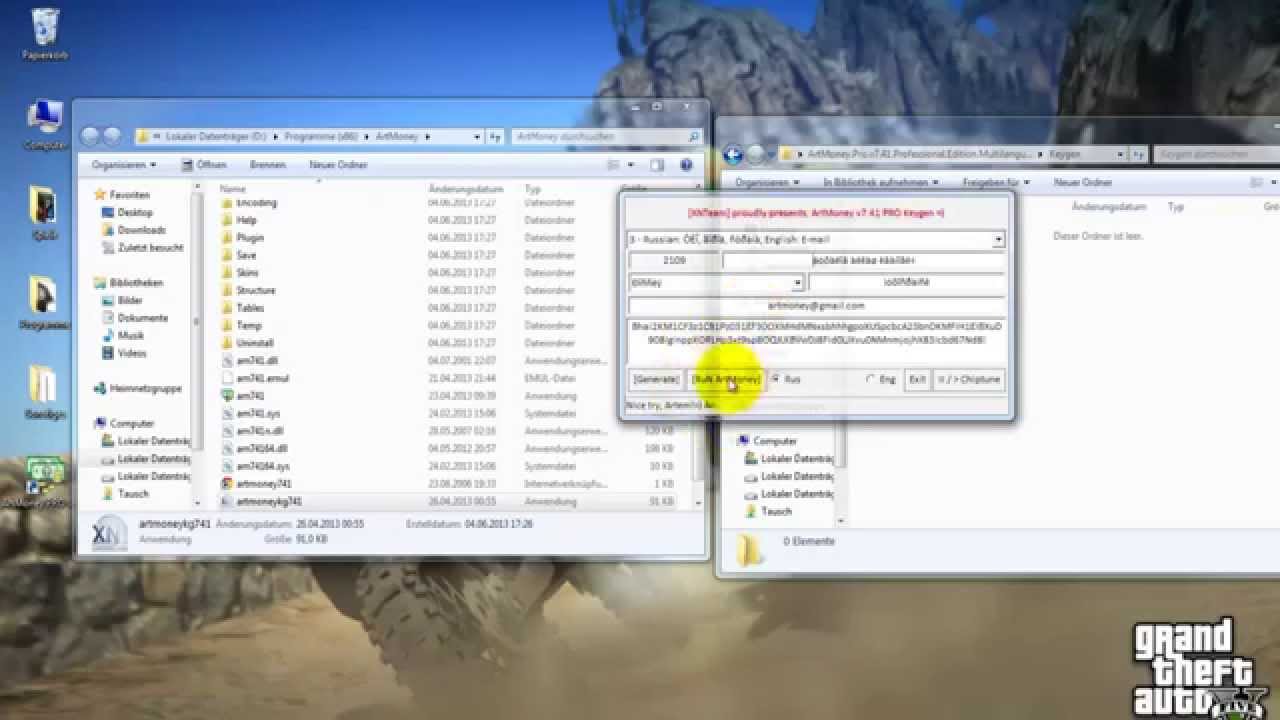Select the Save folder

click(246, 255)
